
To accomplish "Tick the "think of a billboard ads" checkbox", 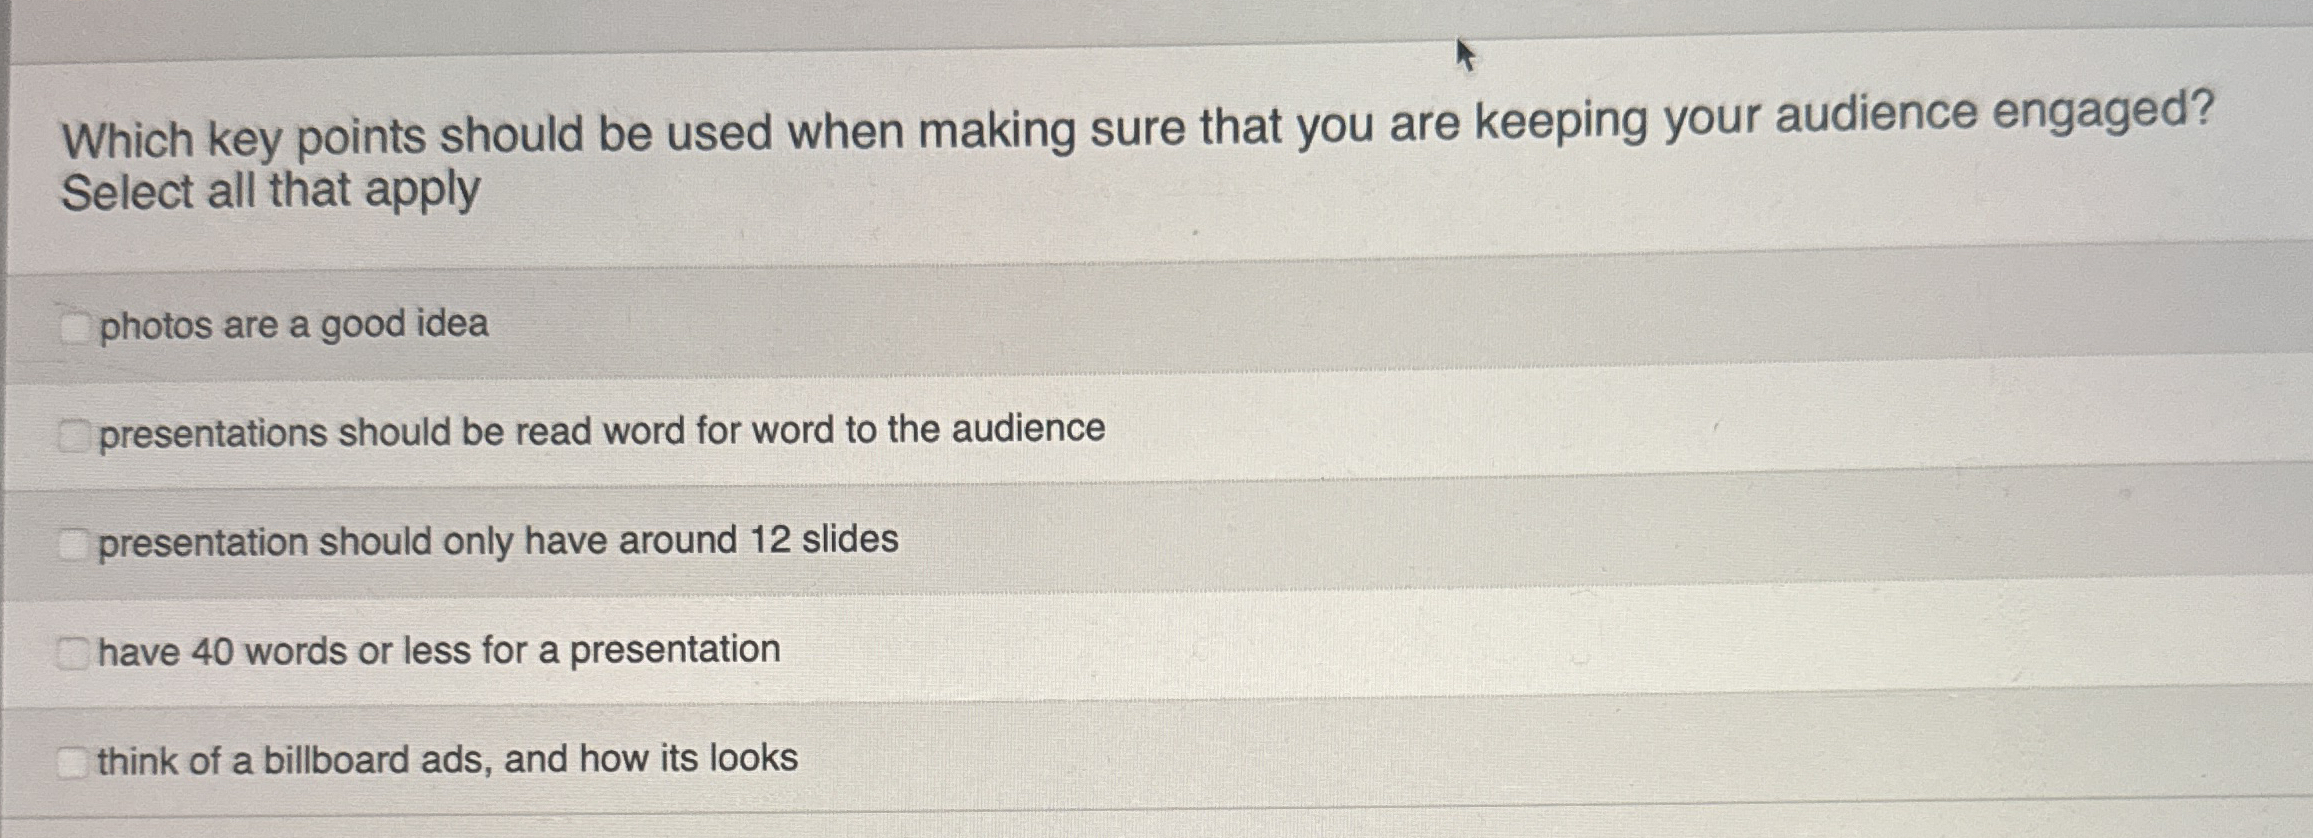I will (x=74, y=762).
